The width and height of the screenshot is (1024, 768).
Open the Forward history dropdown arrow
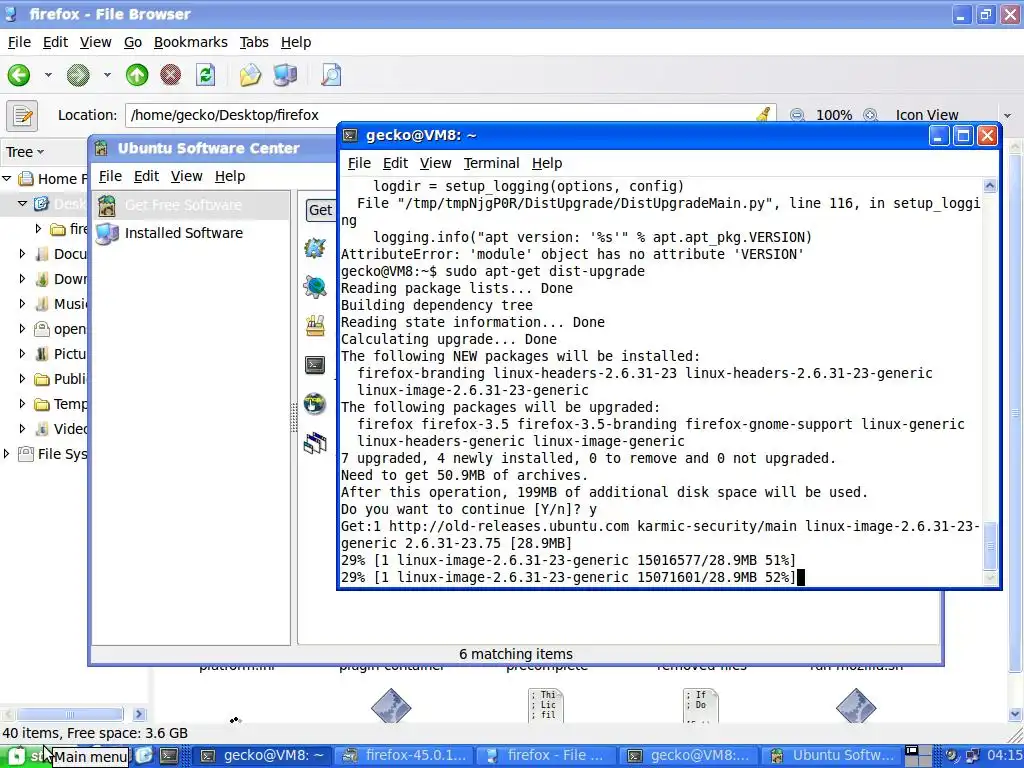(107, 75)
